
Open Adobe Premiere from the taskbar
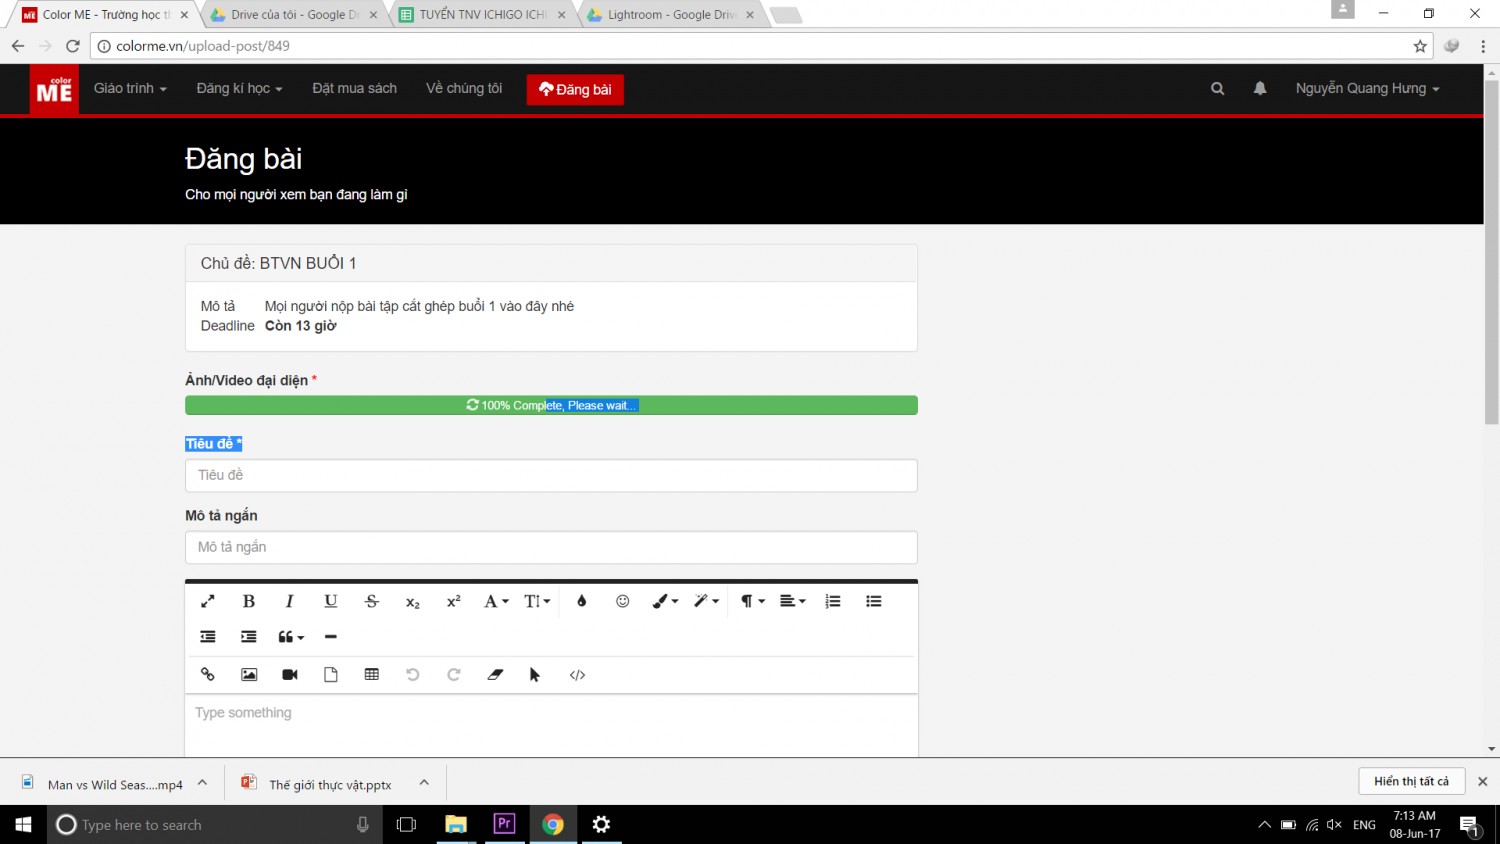504,824
